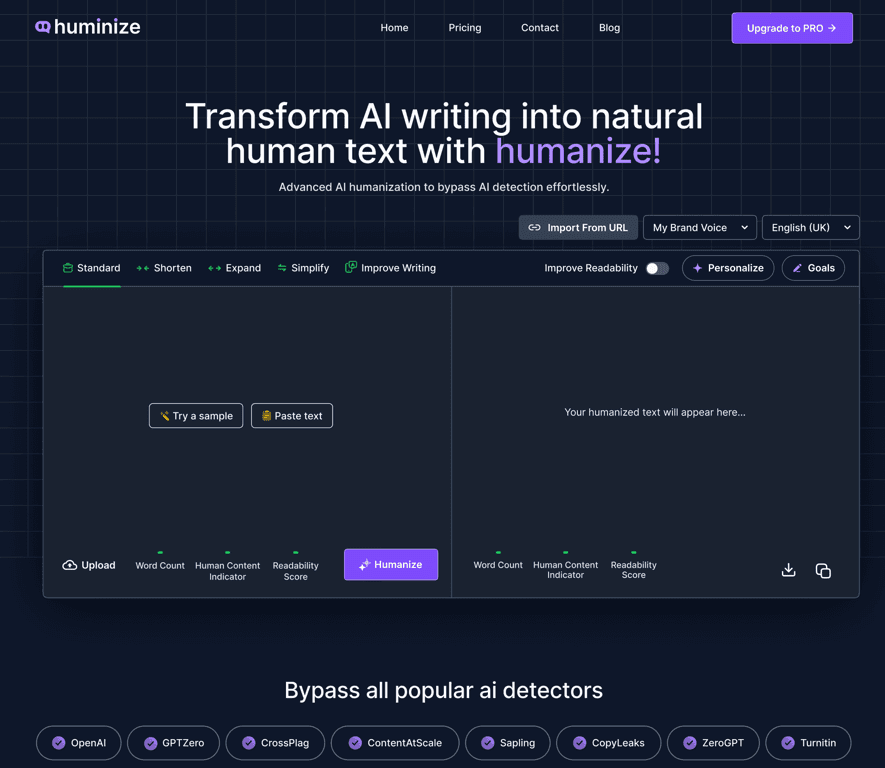Toggle the ZeroGPT detector badge
The height and width of the screenshot is (768, 885).
[x=713, y=743]
